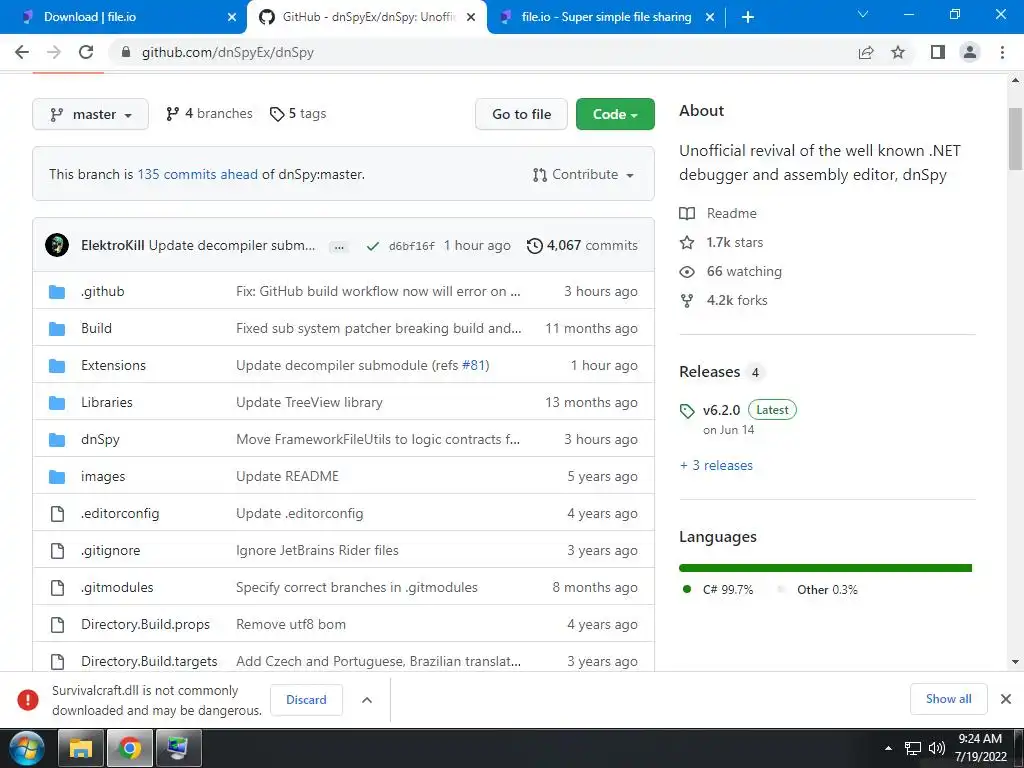Click Chrome icon in taskbar
Viewport: 1024px width, 768px height.
click(130, 748)
